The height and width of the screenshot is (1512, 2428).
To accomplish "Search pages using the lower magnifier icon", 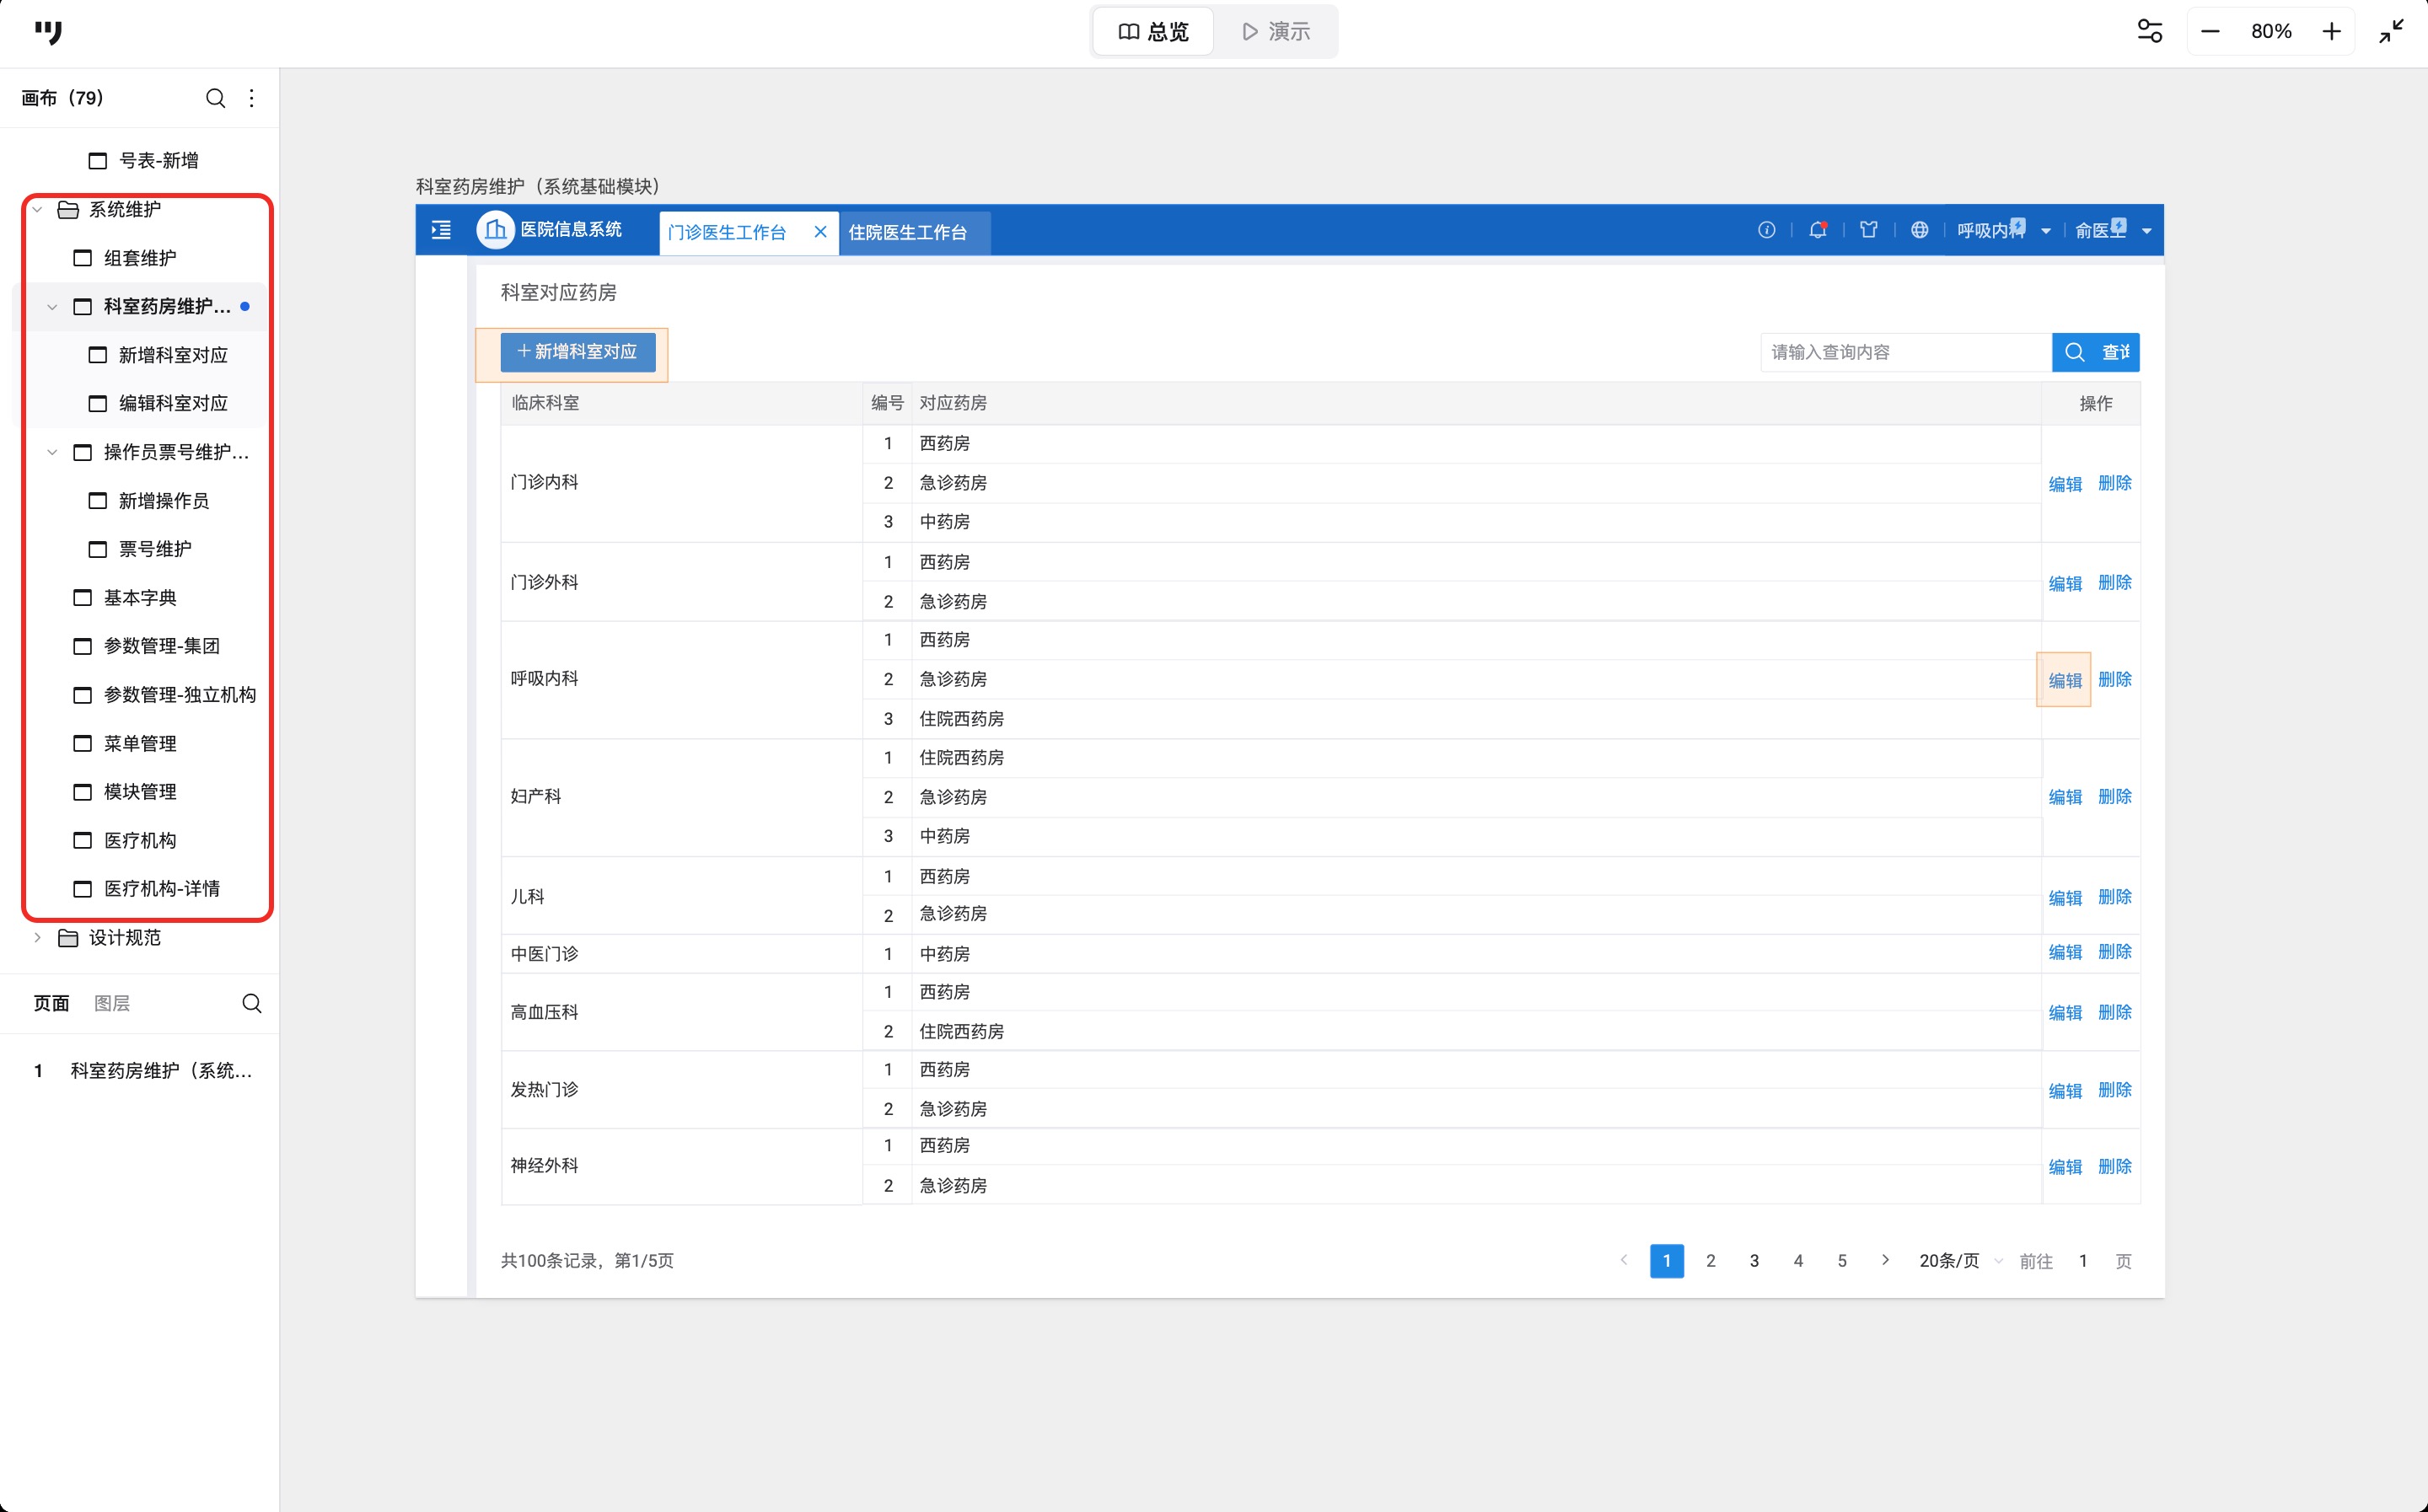I will pos(252,1003).
